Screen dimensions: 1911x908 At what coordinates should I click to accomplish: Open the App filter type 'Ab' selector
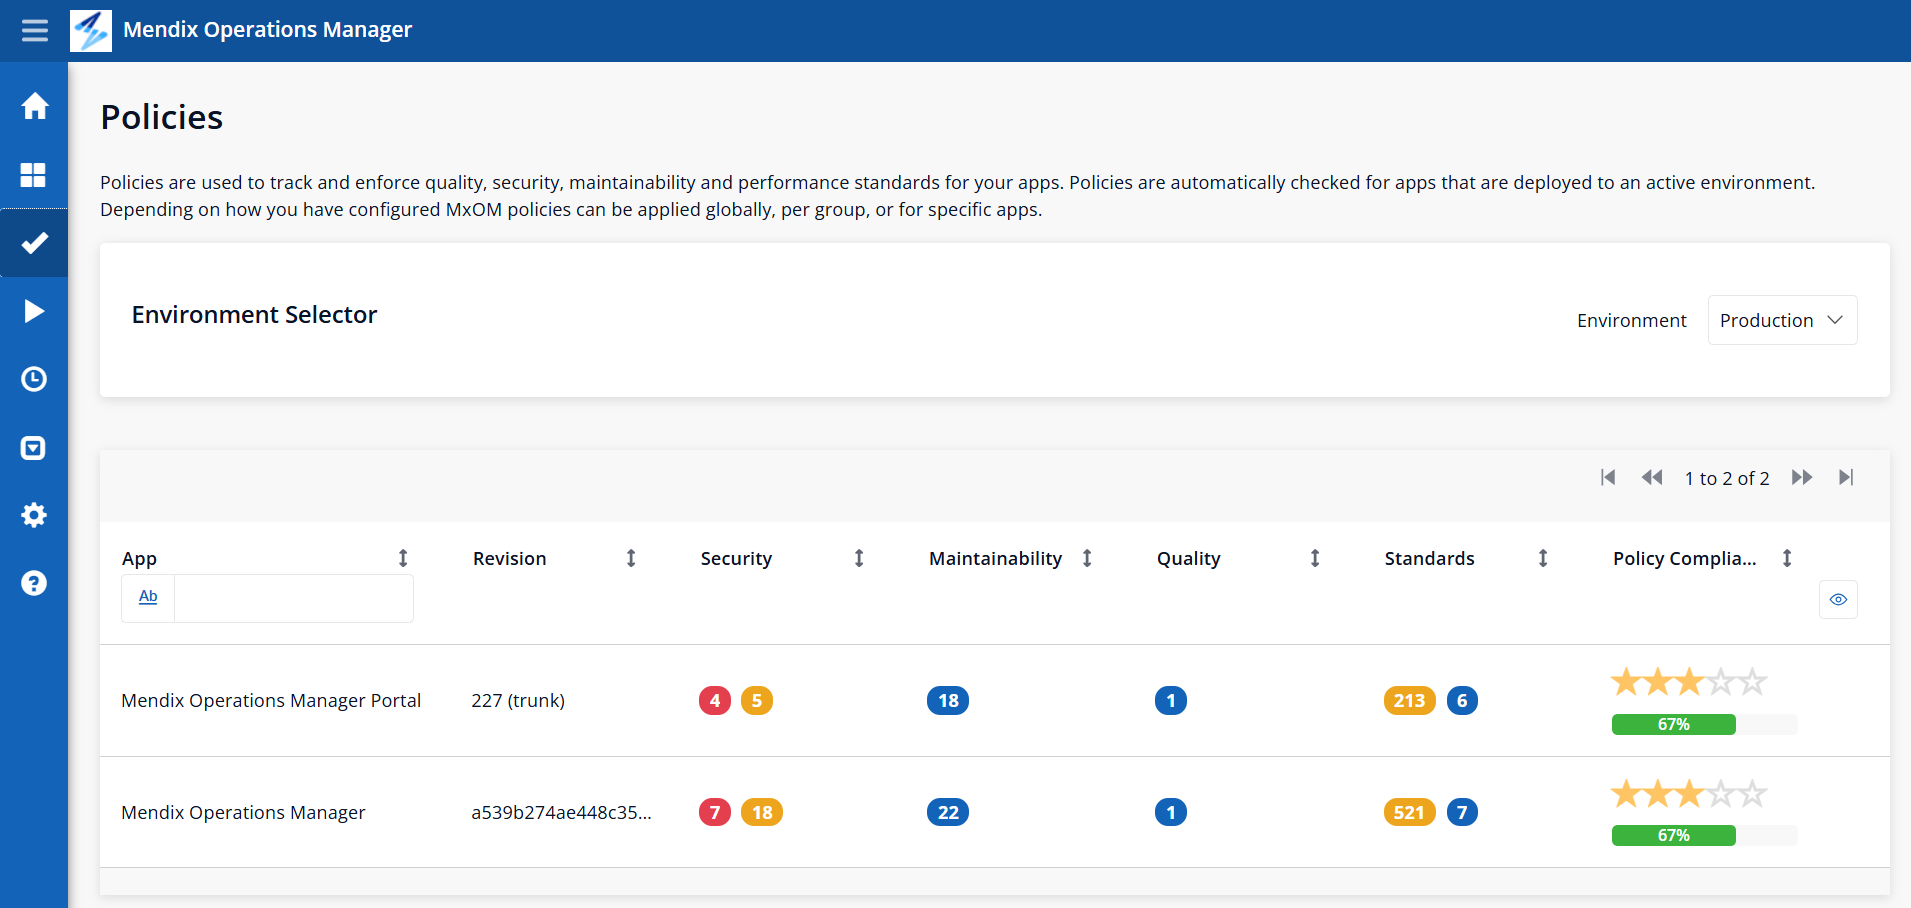(x=148, y=597)
